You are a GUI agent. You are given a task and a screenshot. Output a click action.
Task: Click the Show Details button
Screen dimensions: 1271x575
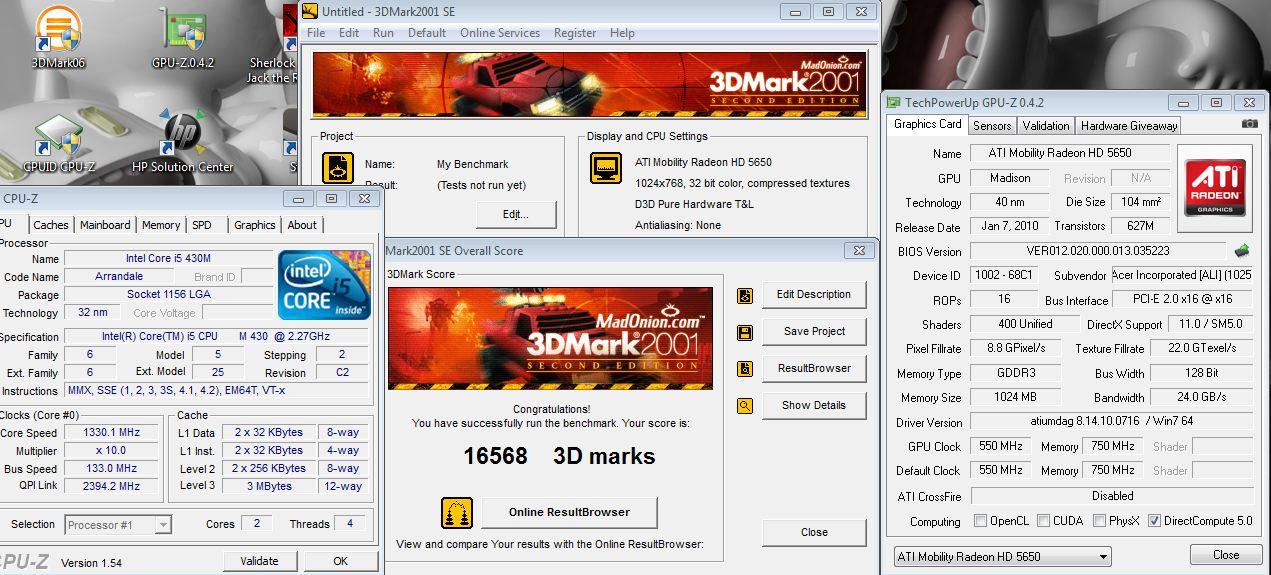(x=814, y=406)
